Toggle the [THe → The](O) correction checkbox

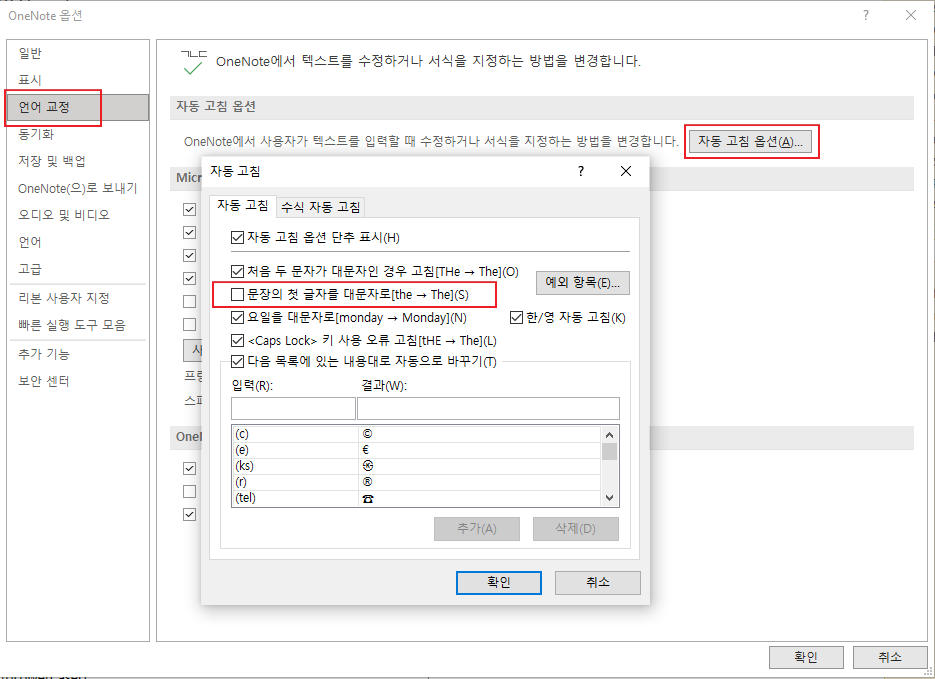pos(237,272)
